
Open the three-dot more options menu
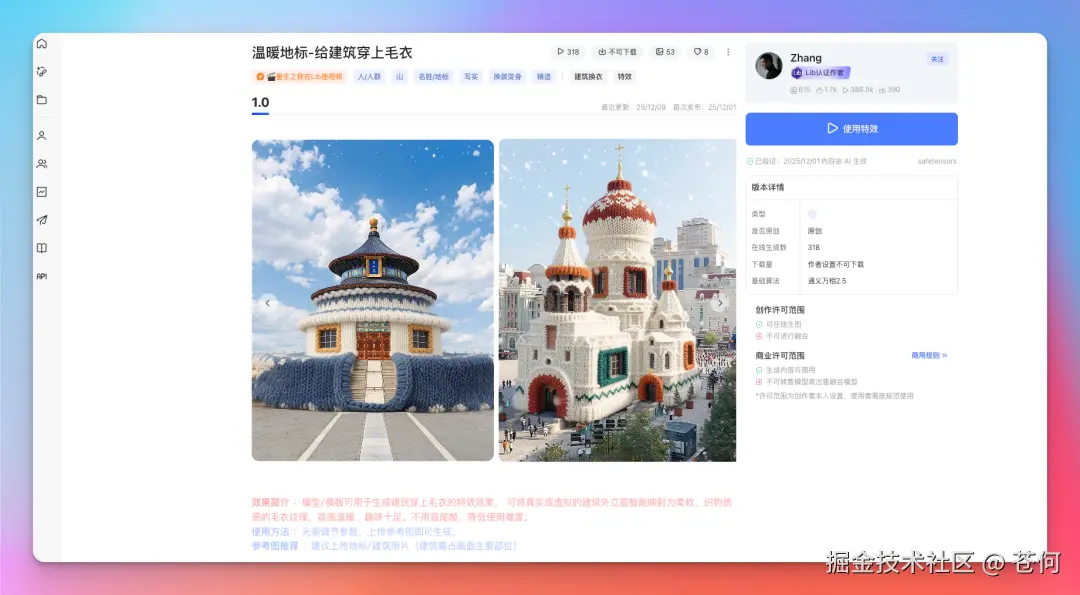(x=729, y=52)
